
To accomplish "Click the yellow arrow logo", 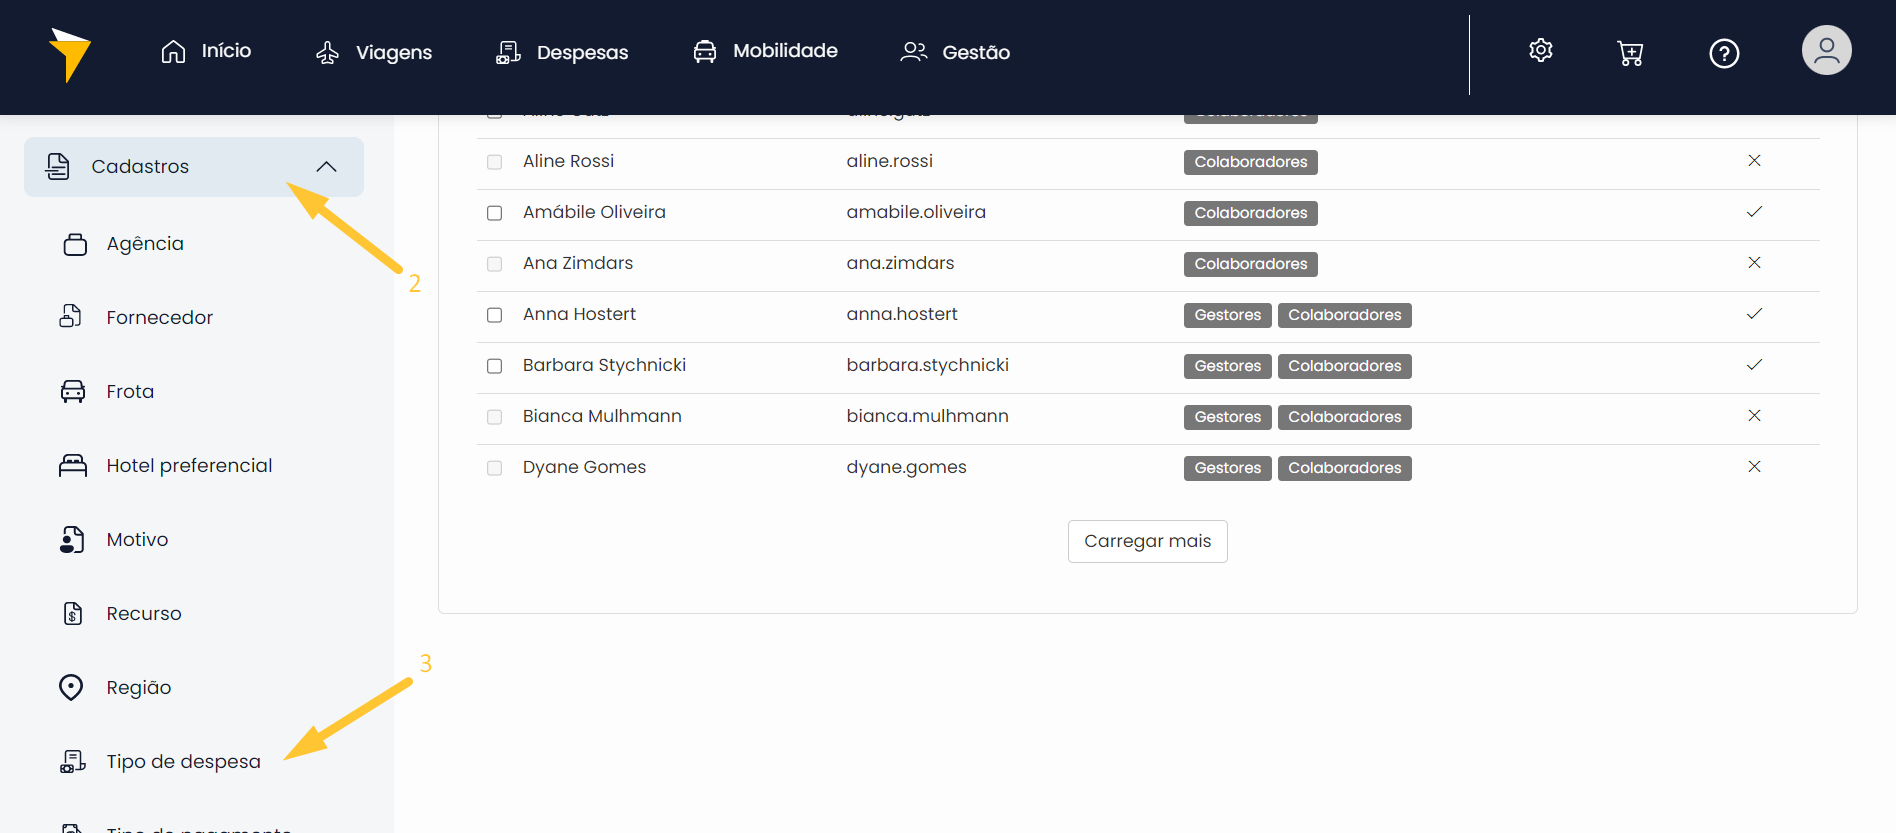I will [69, 54].
